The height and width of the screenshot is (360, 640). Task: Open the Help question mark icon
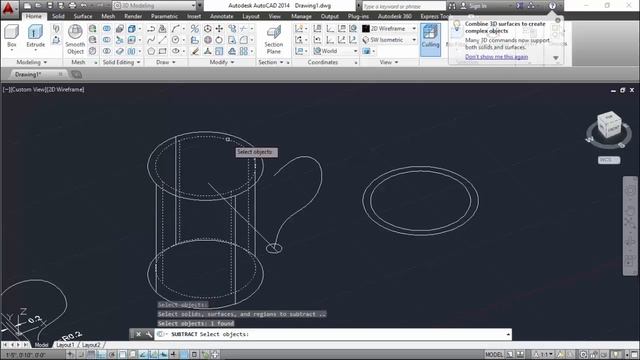(x=552, y=6)
